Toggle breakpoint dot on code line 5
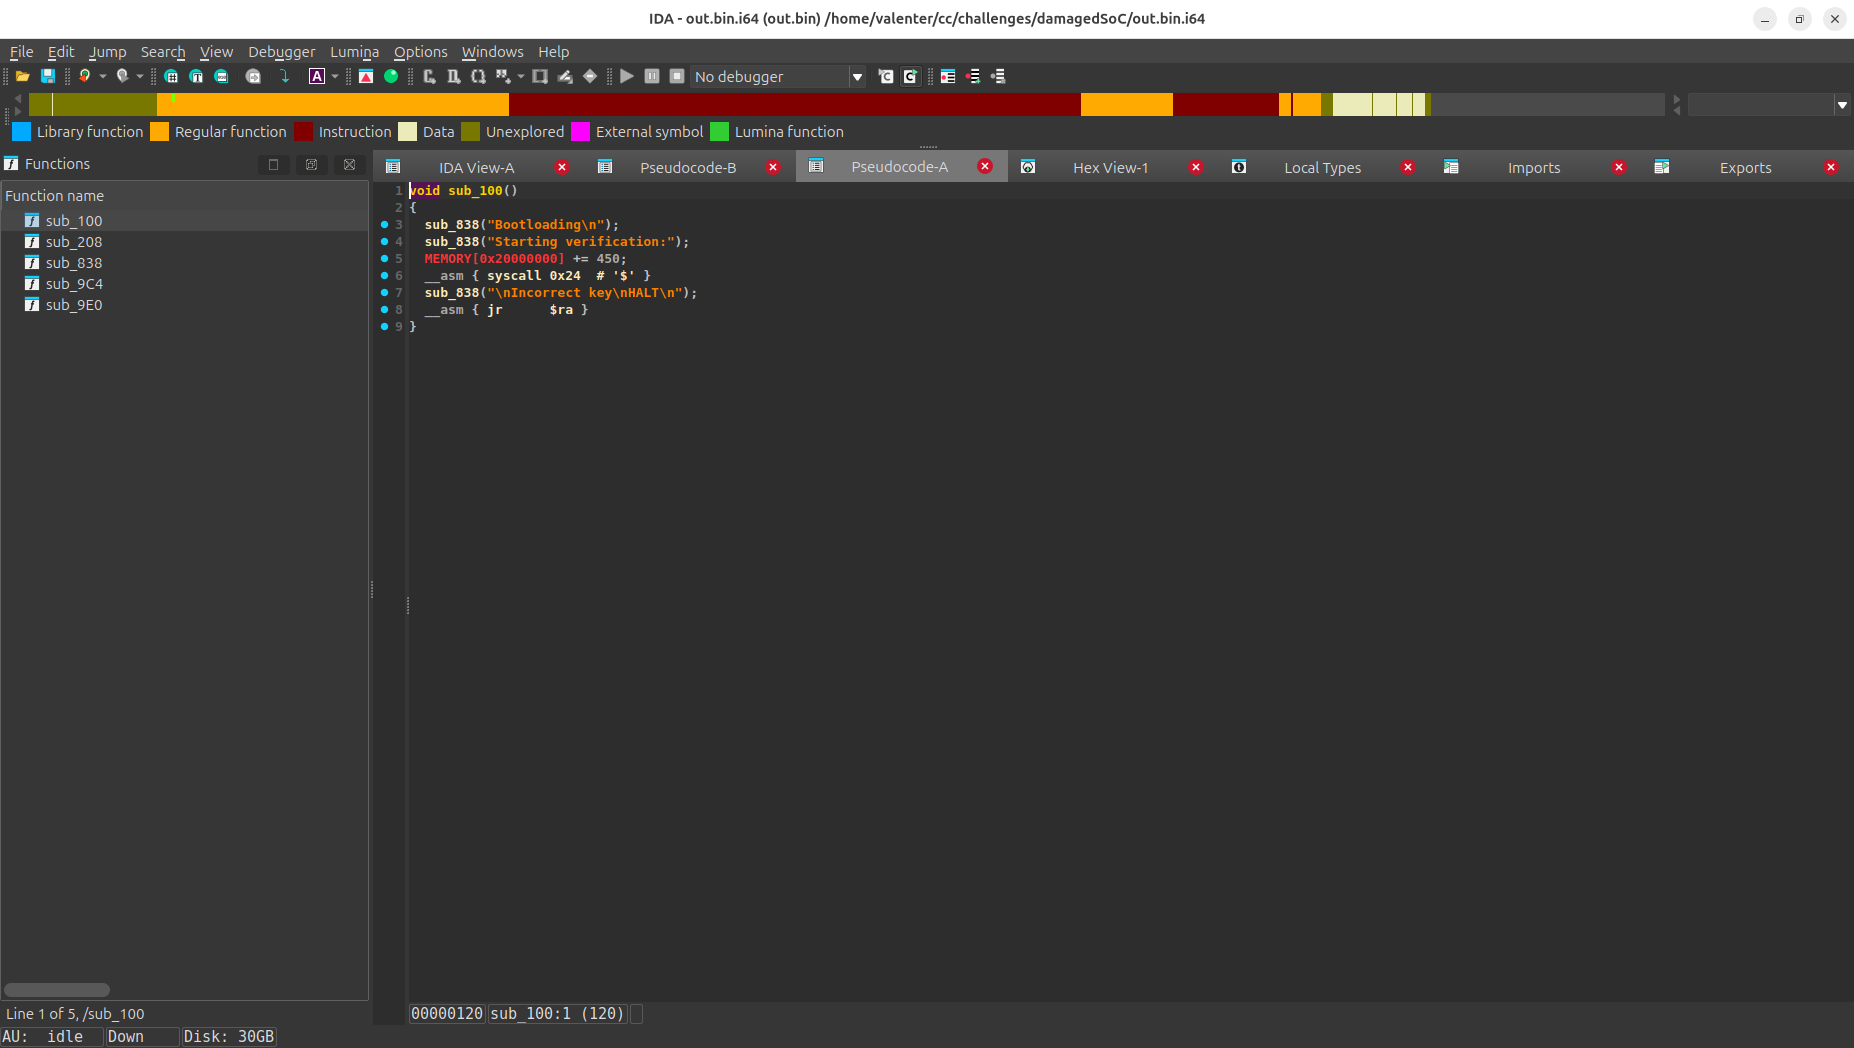This screenshot has height=1048, width=1854. tap(384, 259)
